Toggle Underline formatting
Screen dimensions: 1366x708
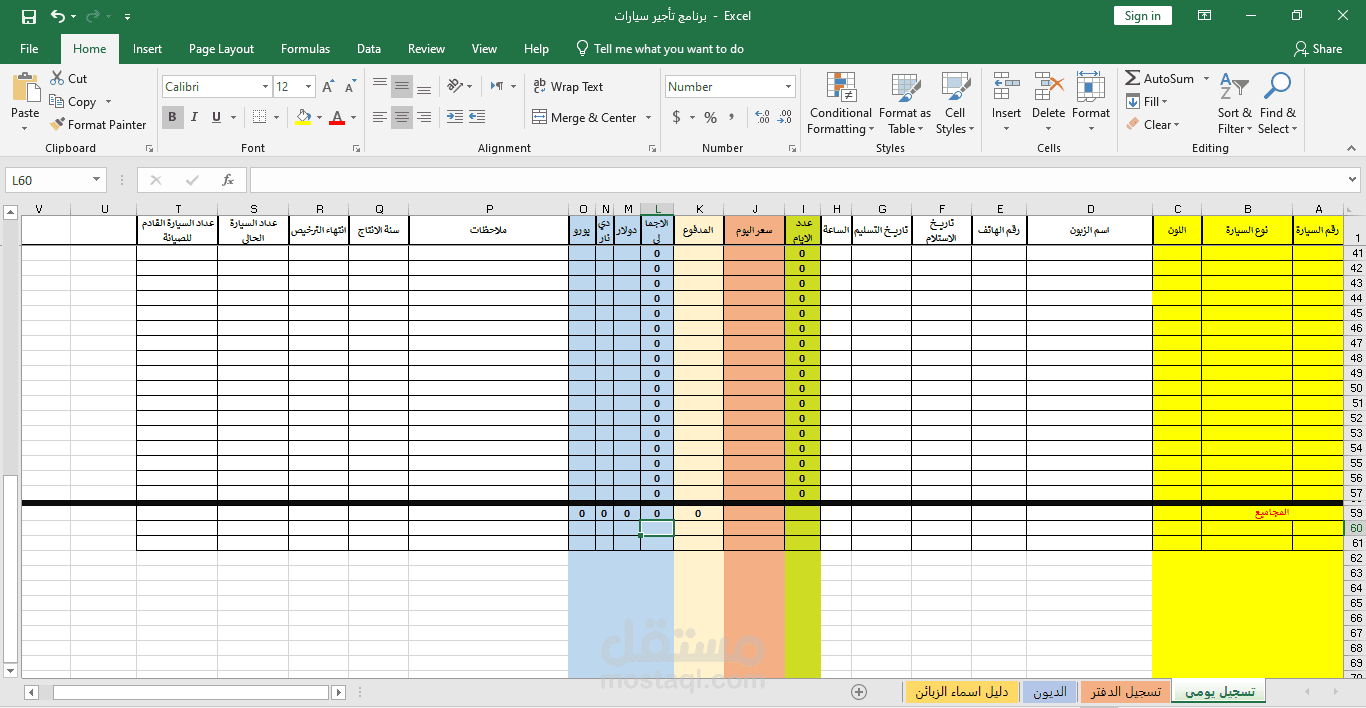click(x=216, y=117)
